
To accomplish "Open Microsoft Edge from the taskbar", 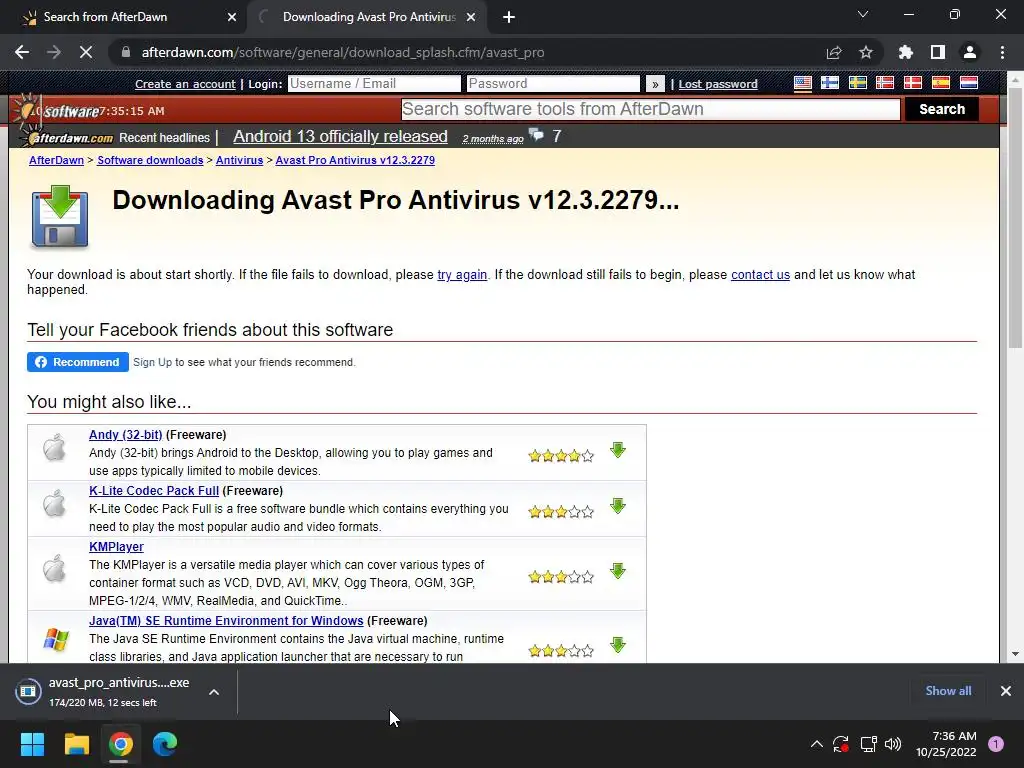I will tap(165, 744).
